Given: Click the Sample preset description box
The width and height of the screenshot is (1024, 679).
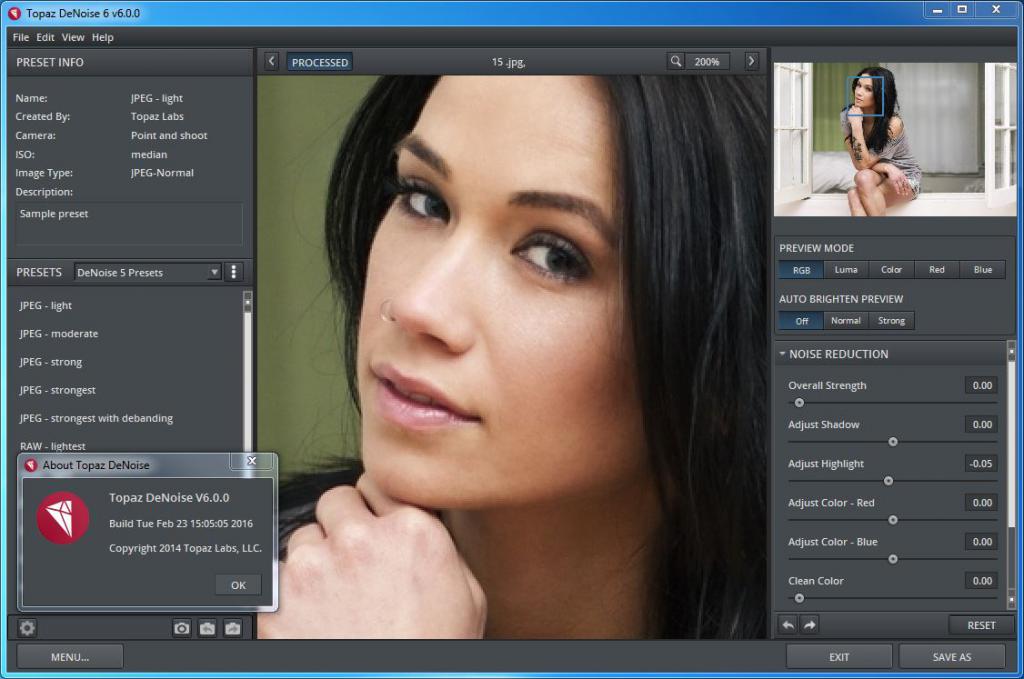Looking at the screenshot, I should pyautogui.click(x=129, y=224).
